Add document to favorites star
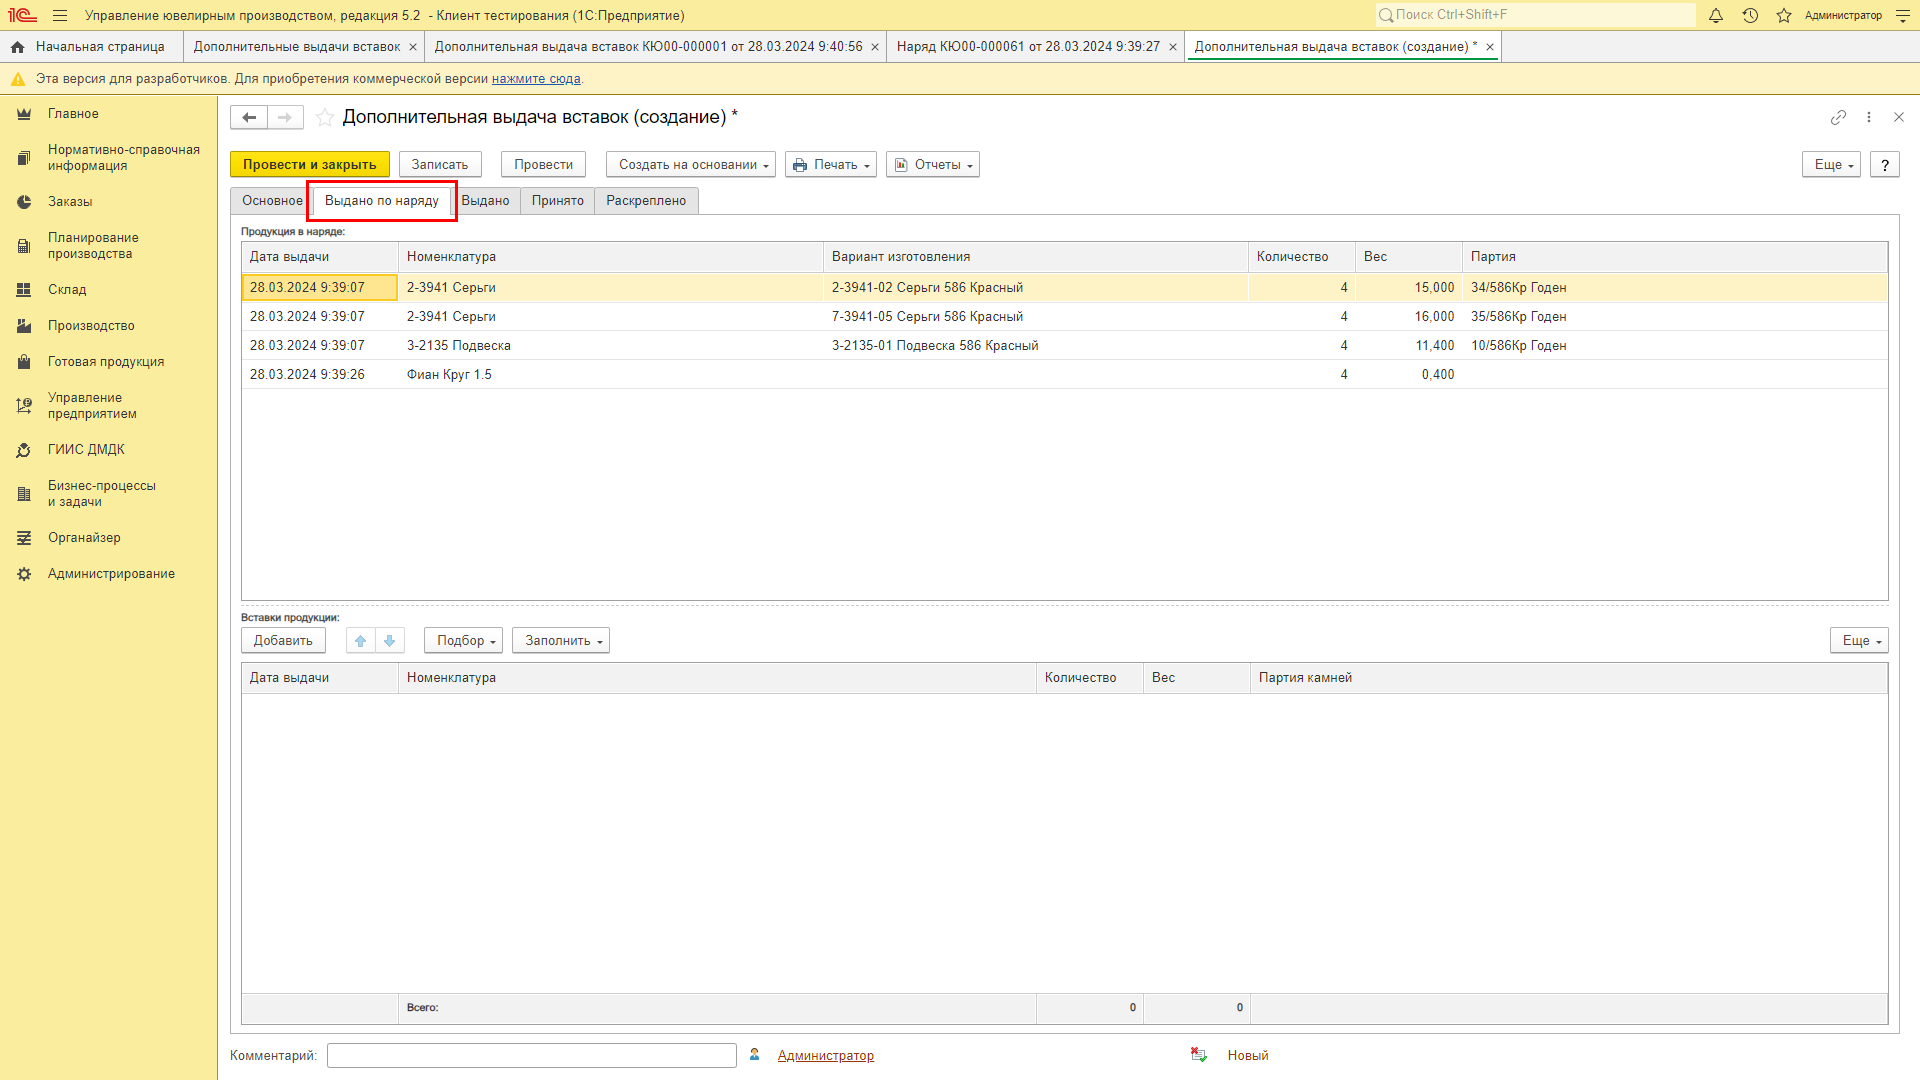Screen dimensions: 1920x1080 click(x=325, y=118)
